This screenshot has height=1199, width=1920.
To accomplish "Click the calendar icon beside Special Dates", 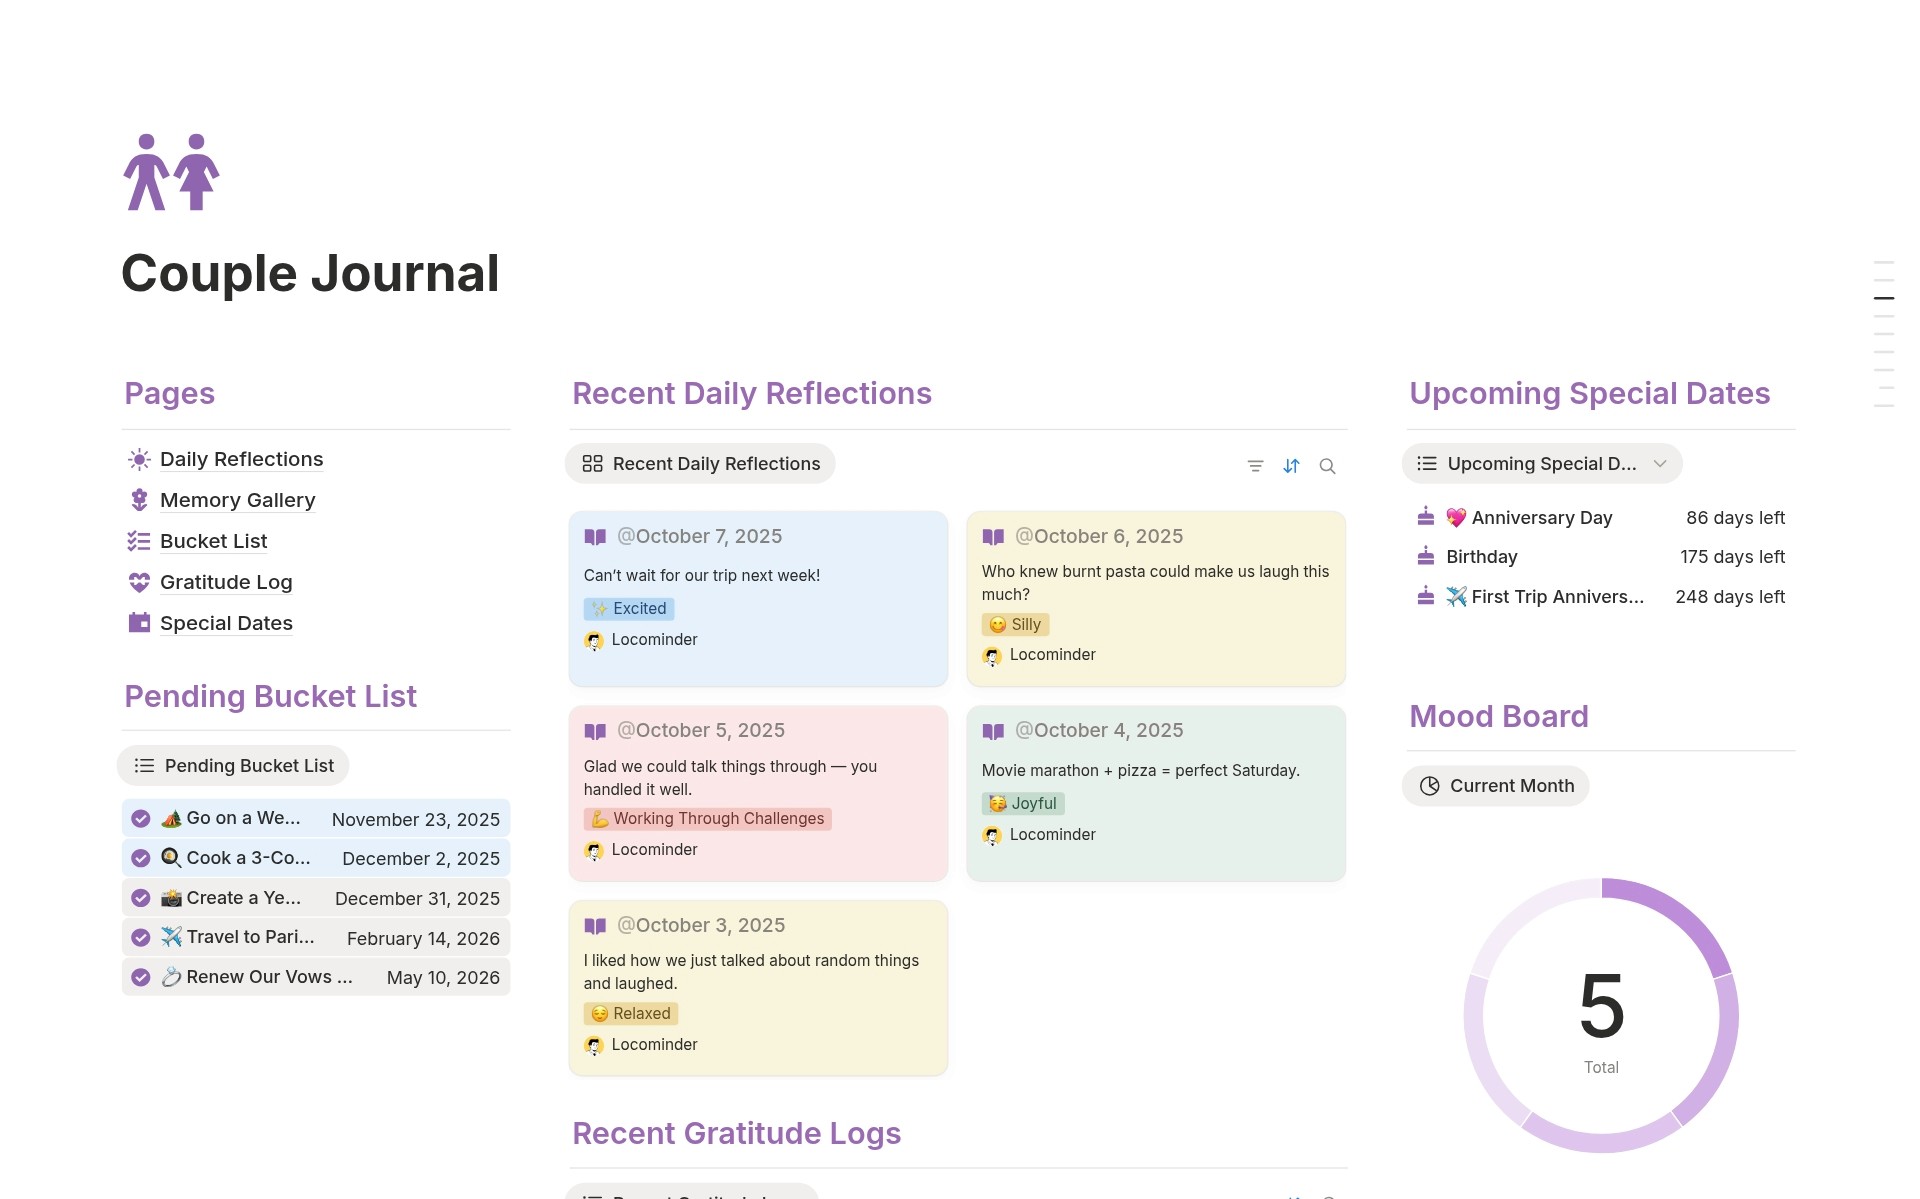I will coord(139,623).
